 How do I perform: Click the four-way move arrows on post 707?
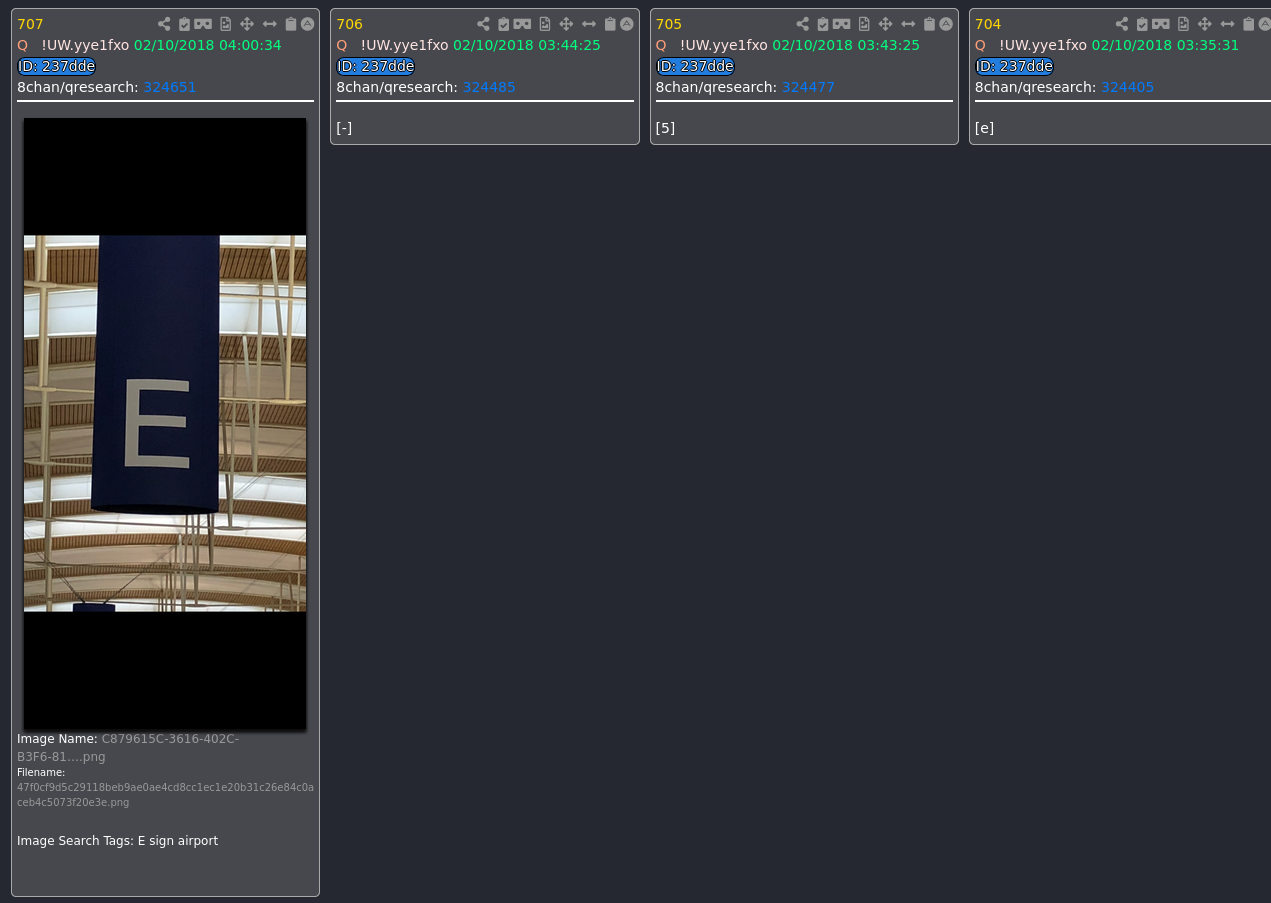247,24
